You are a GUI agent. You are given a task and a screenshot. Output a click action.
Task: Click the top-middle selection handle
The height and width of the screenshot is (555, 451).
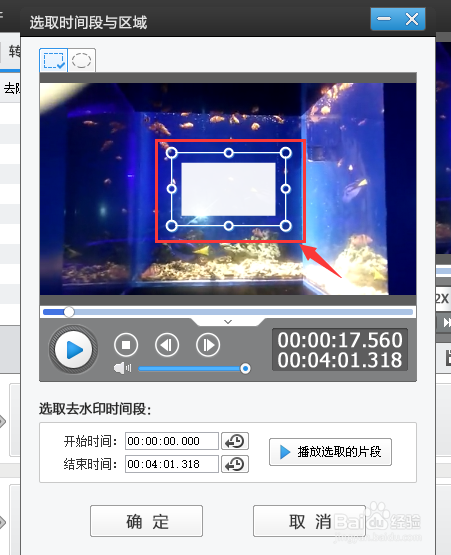pos(229,153)
